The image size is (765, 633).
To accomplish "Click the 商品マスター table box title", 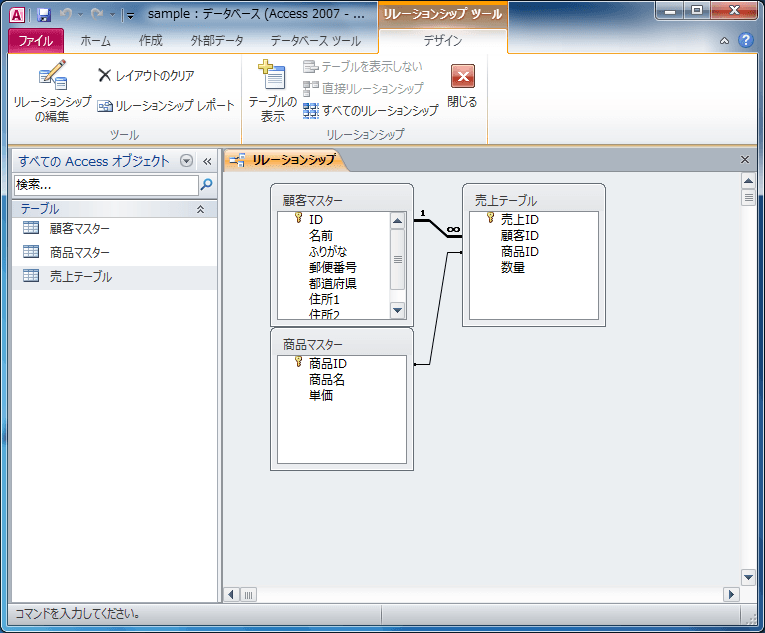I will point(313,345).
